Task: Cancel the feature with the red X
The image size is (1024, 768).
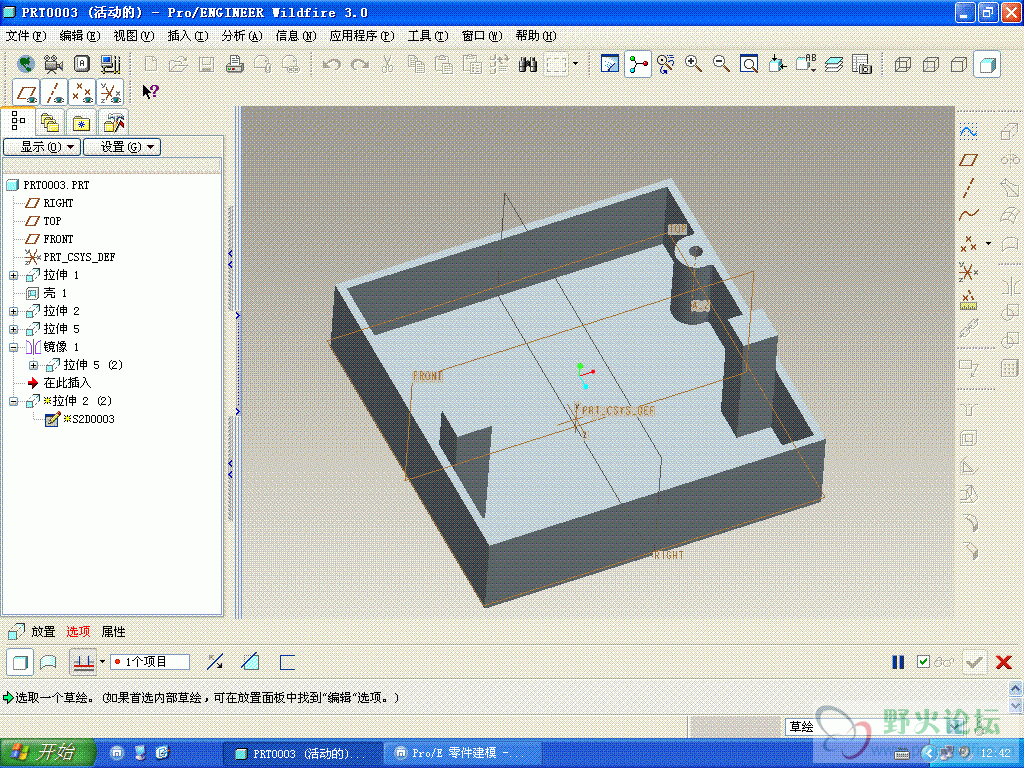Action: (1004, 662)
